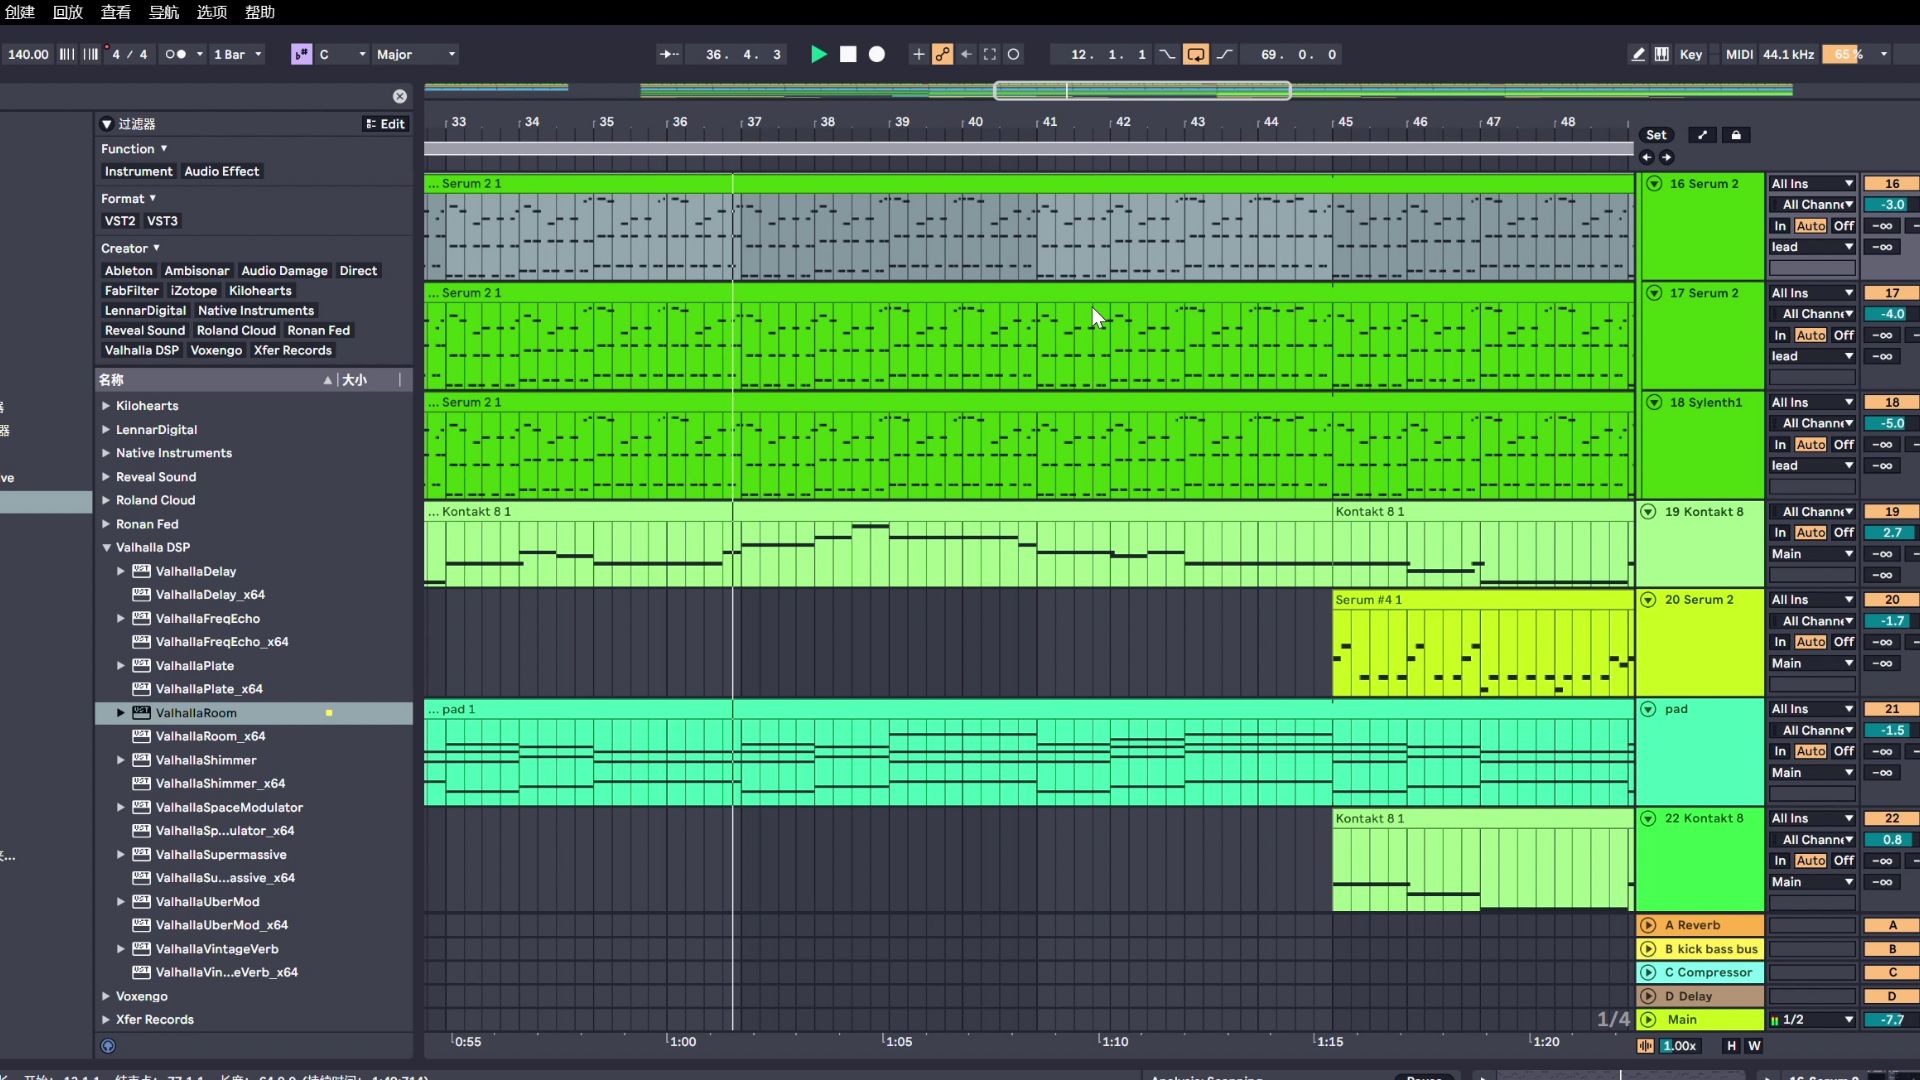This screenshot has height=1080, width=1920.
Task: Toggle the Audio Effect function filter
Action: point(221,171)
